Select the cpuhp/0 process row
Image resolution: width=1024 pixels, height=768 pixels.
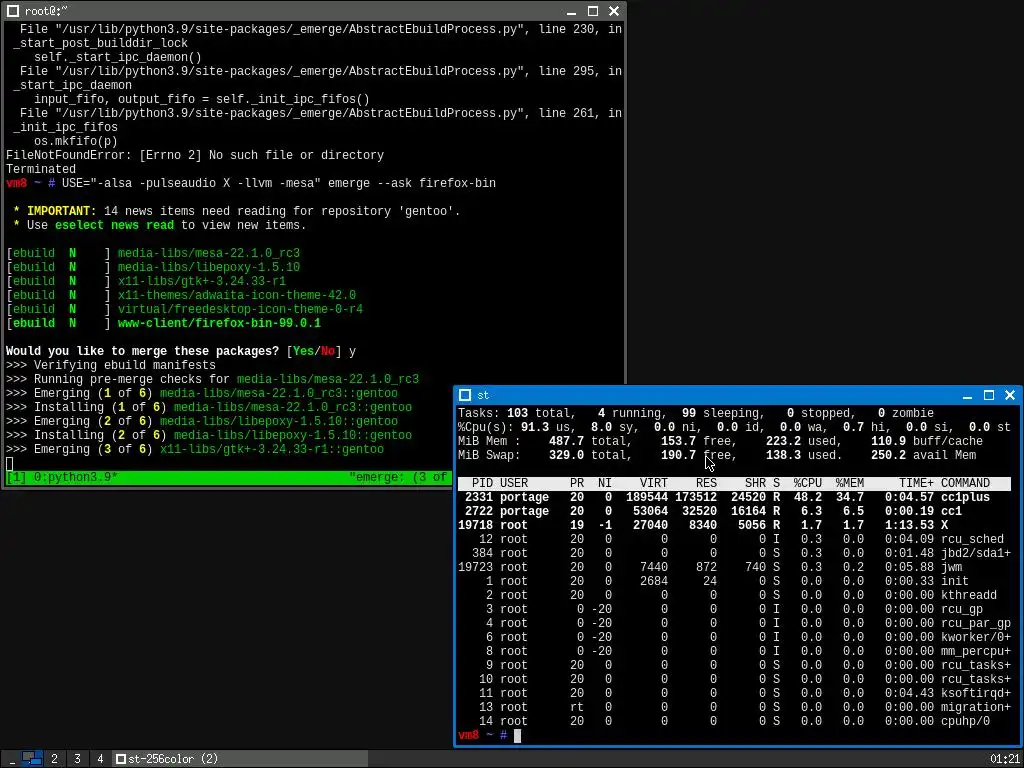point(734,722)
